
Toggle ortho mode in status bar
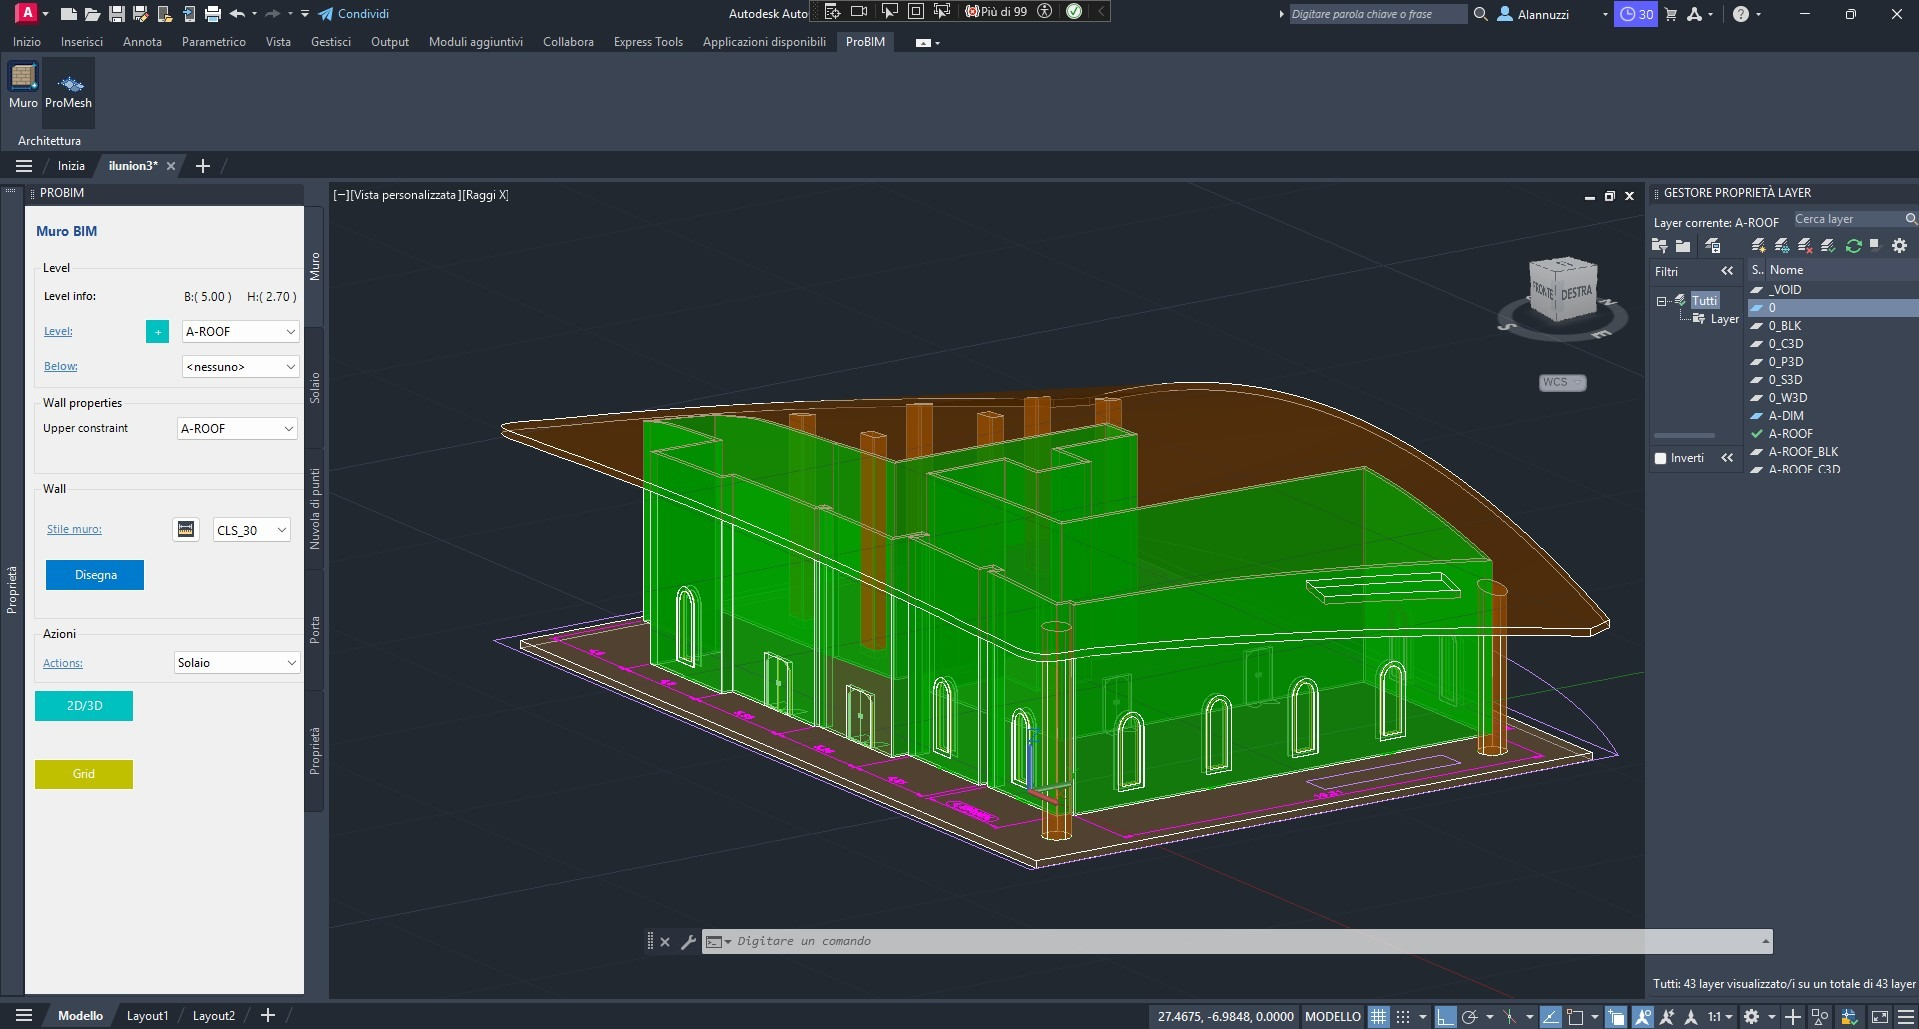[1445, 1016]
